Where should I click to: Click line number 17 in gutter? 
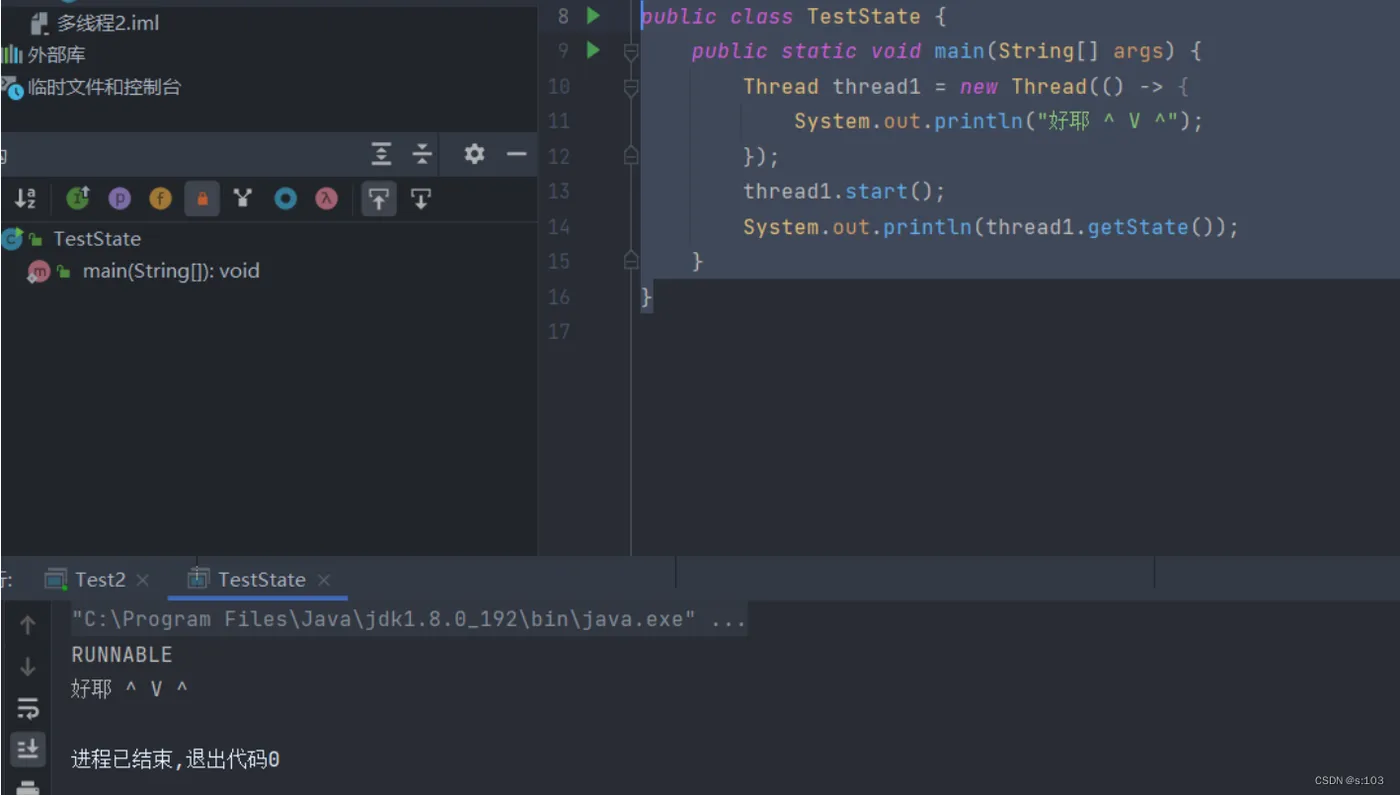tap(559, 331)
